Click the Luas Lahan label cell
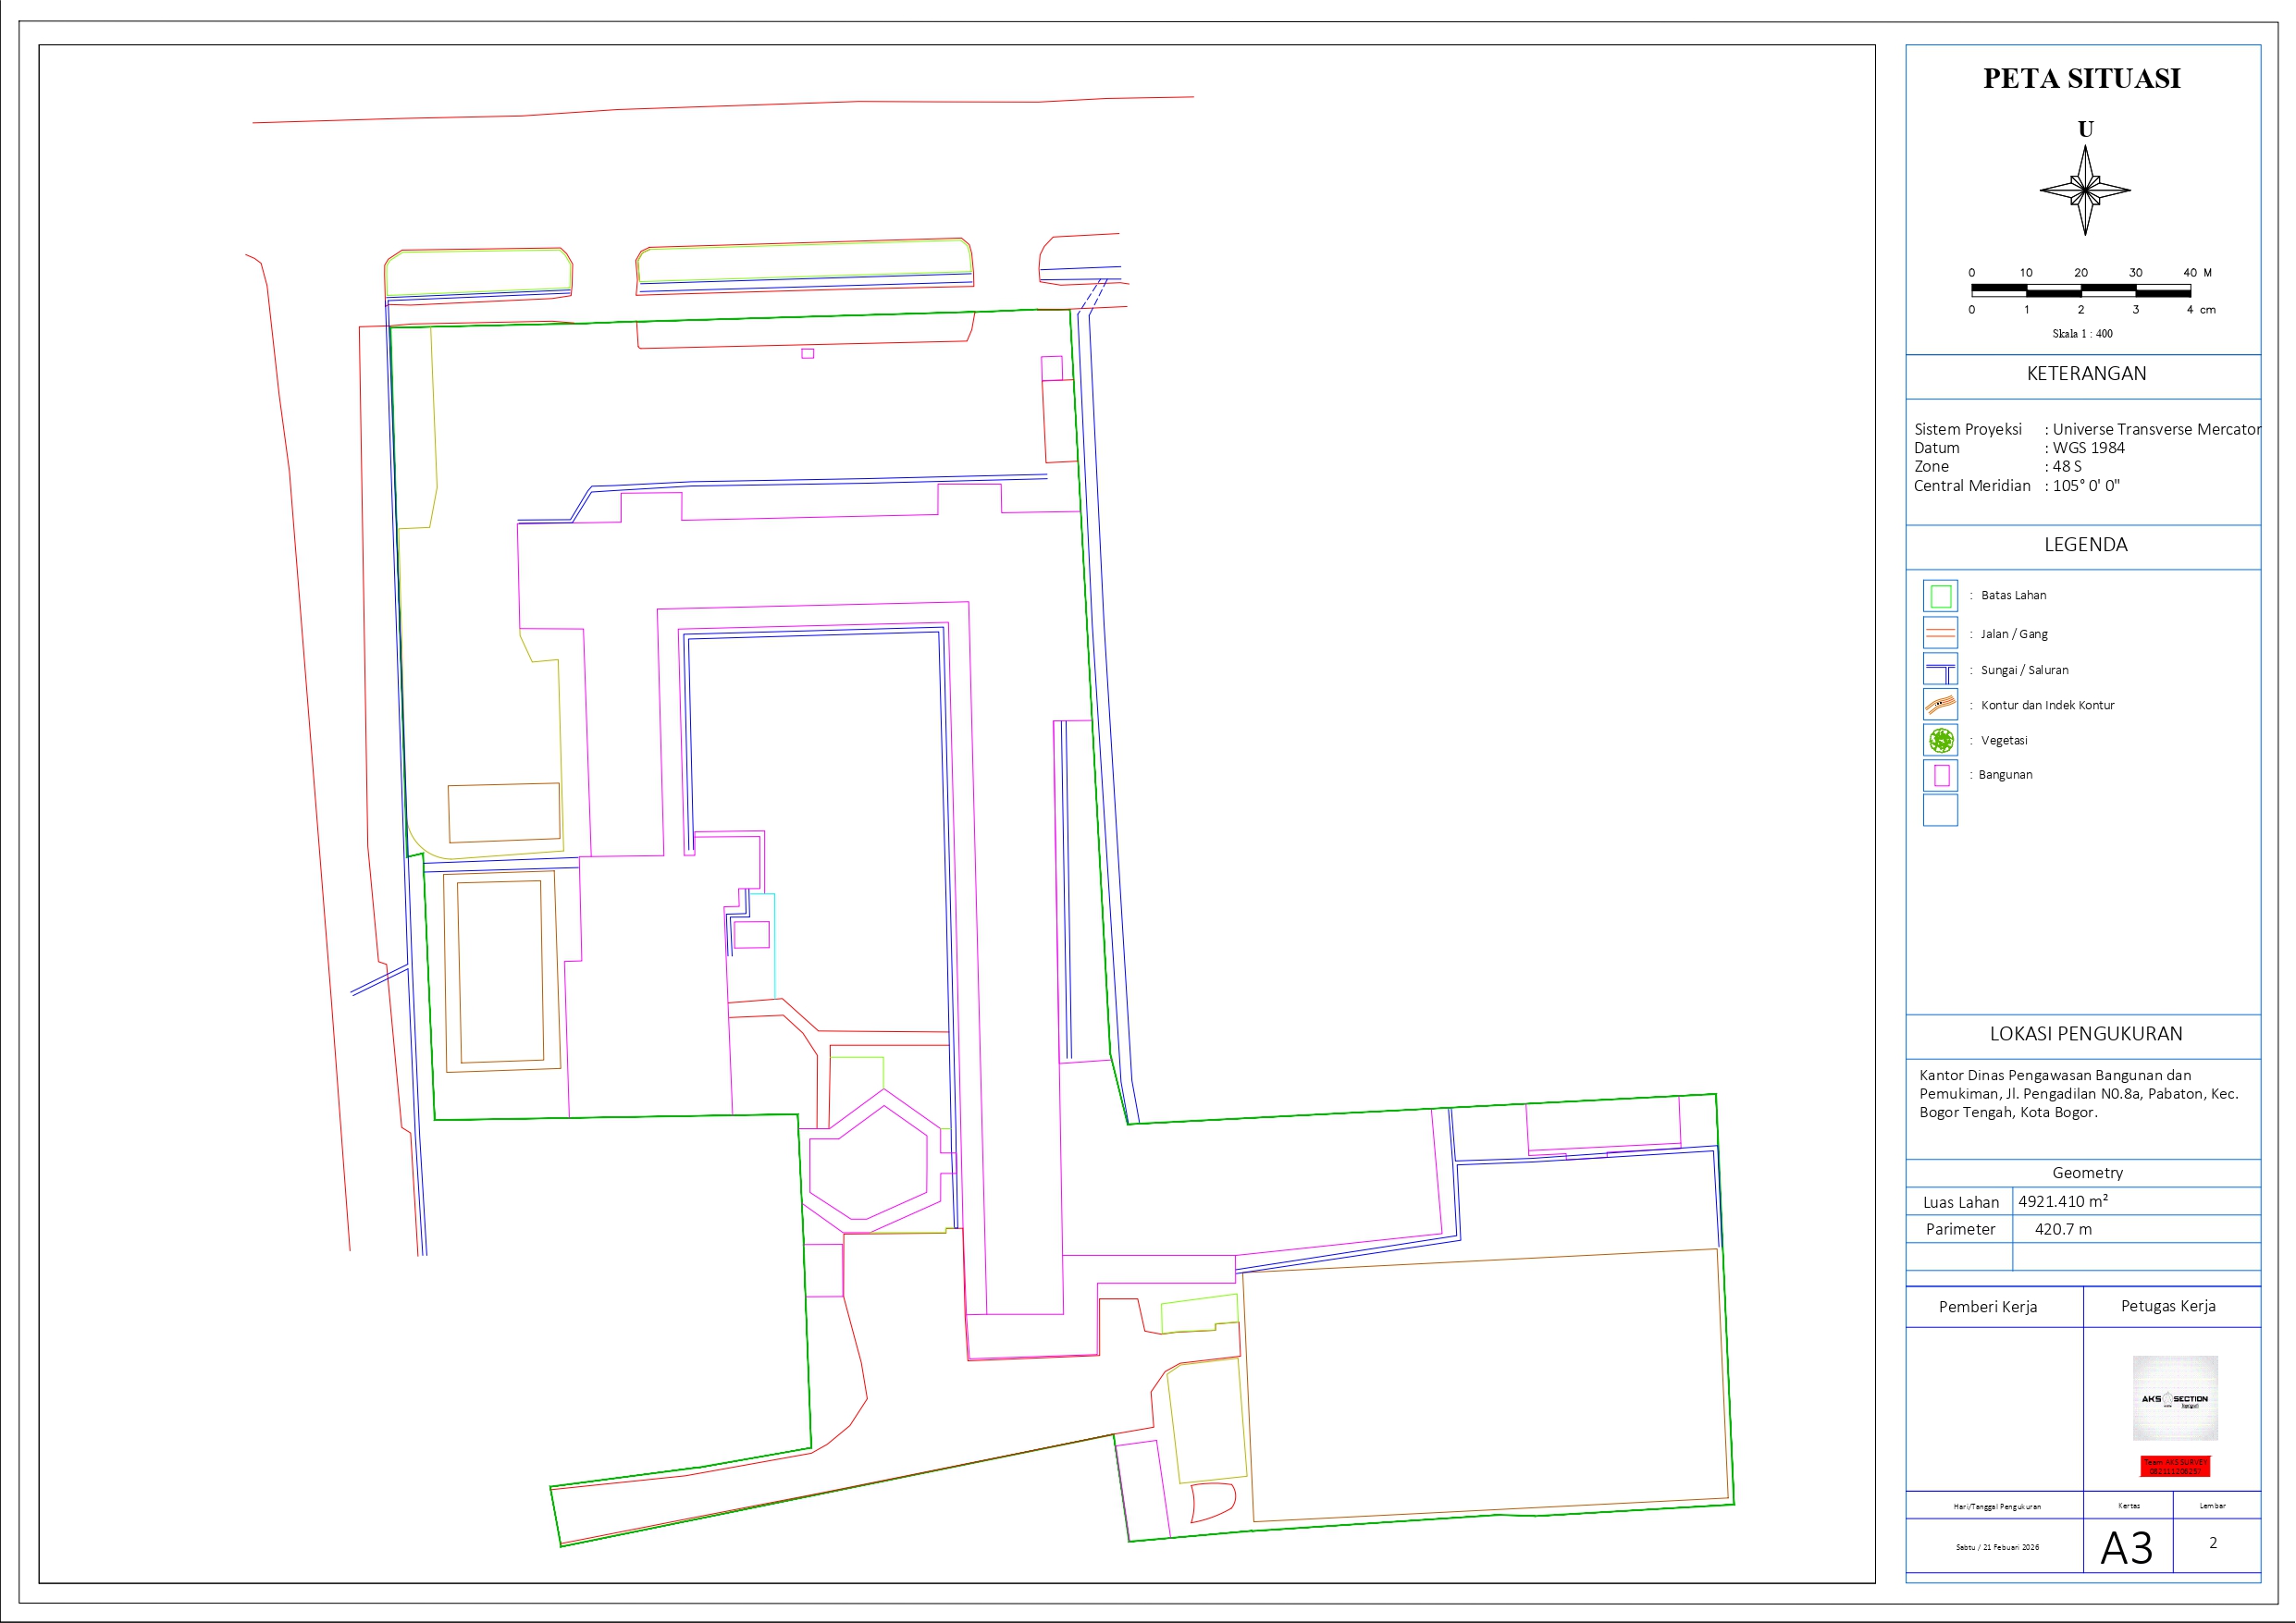The width and height of the screenshot is (2296, 1623). point(1960,1202)
